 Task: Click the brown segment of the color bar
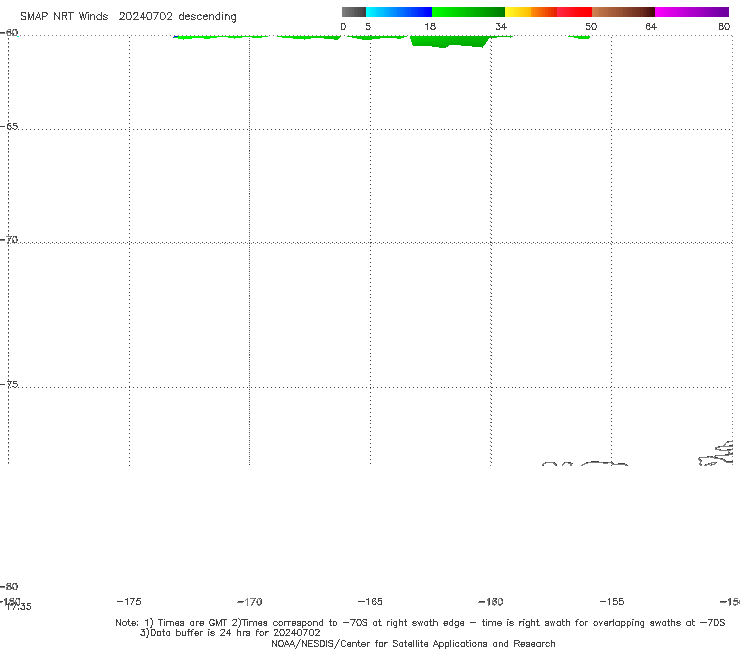point(623,12)
